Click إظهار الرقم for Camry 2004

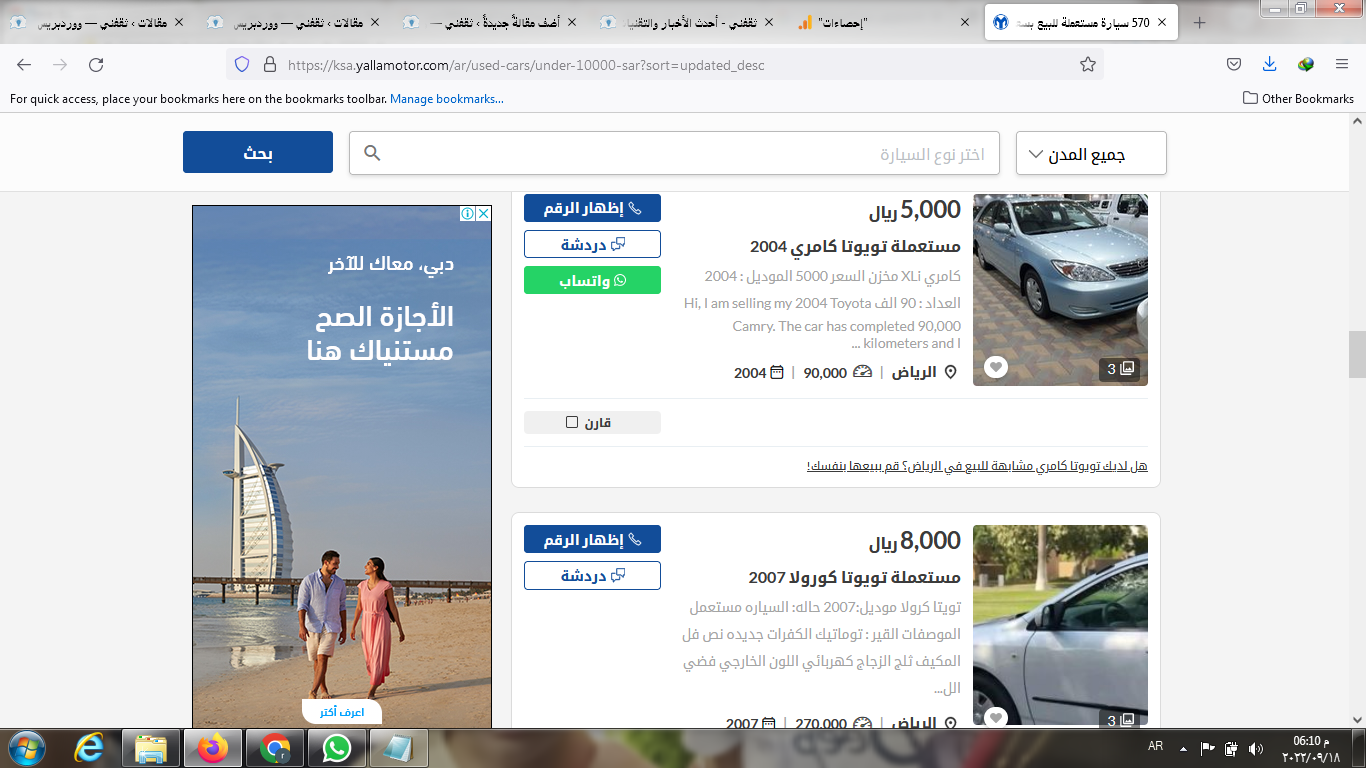pos(592,208)
